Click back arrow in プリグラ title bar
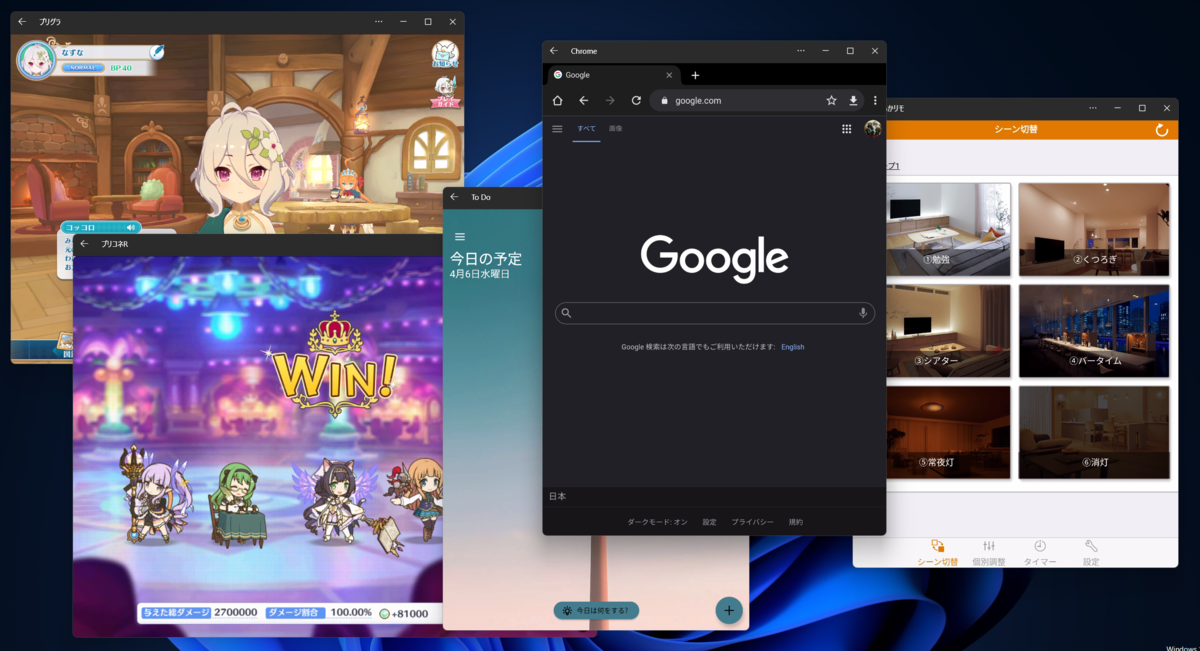1200x651 pixels. (x=22, y=21)
